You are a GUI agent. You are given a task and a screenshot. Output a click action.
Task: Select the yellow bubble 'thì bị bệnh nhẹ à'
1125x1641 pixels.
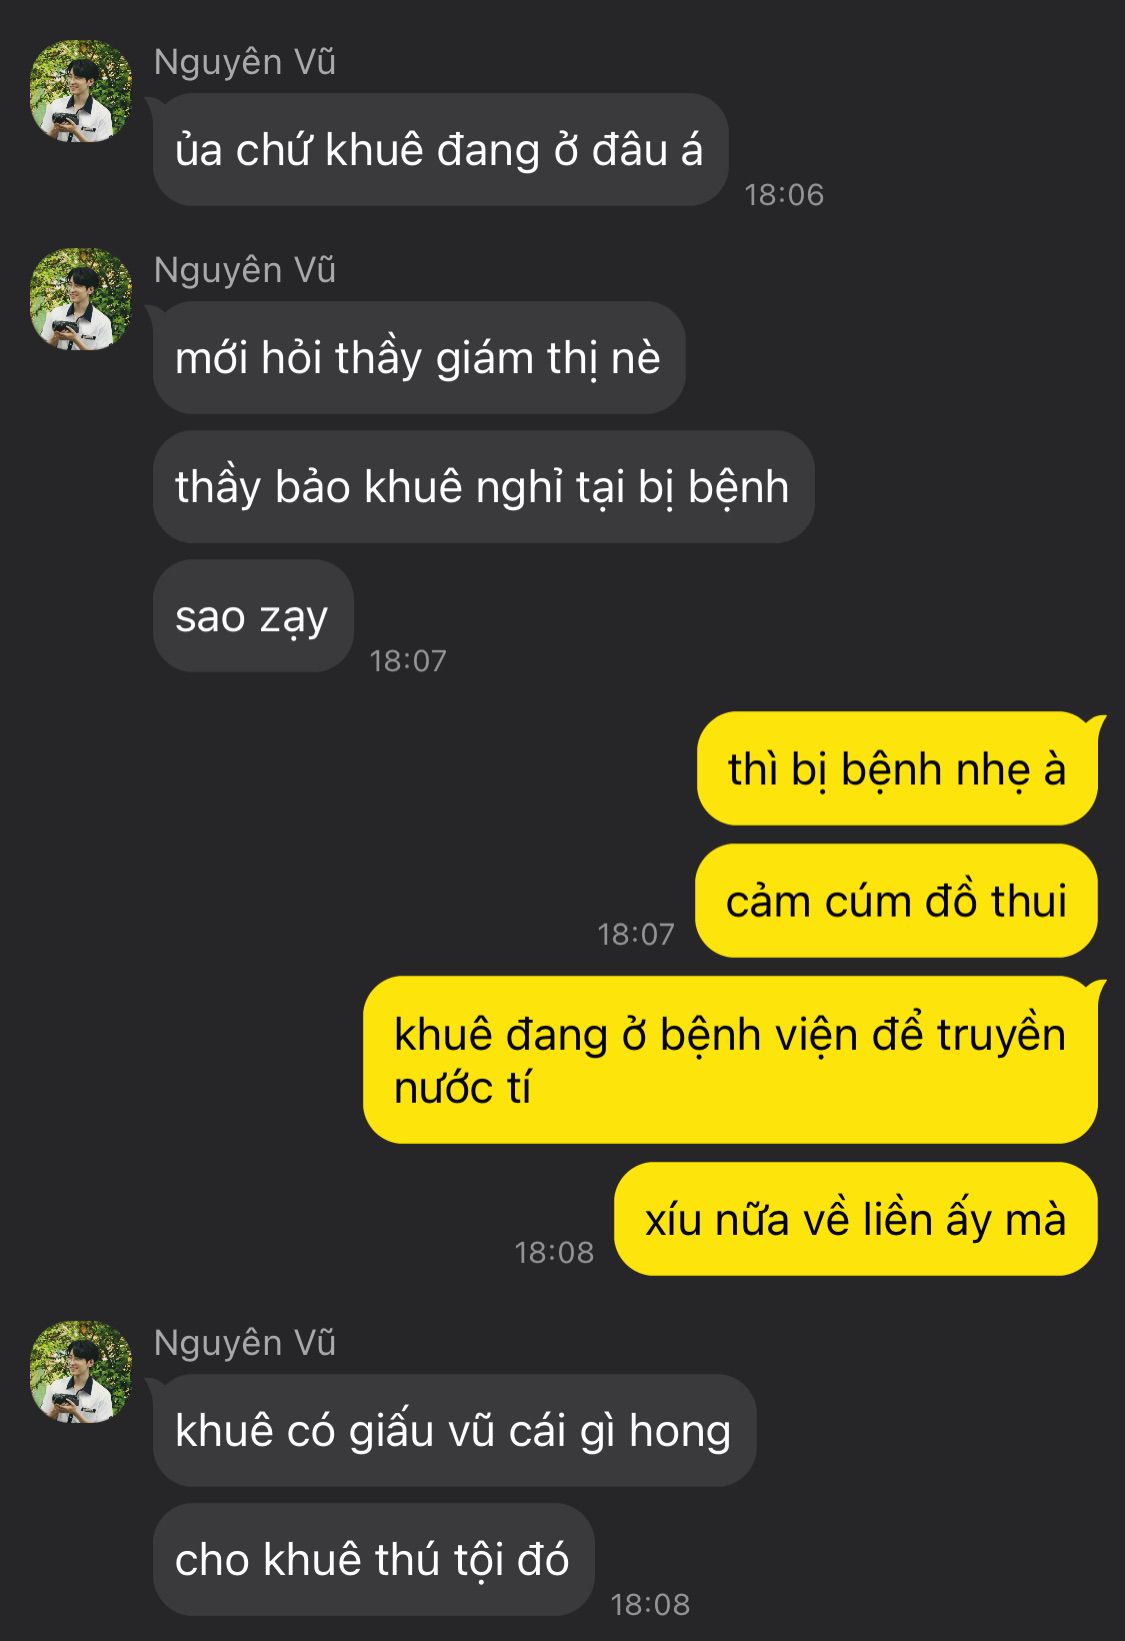897,769
